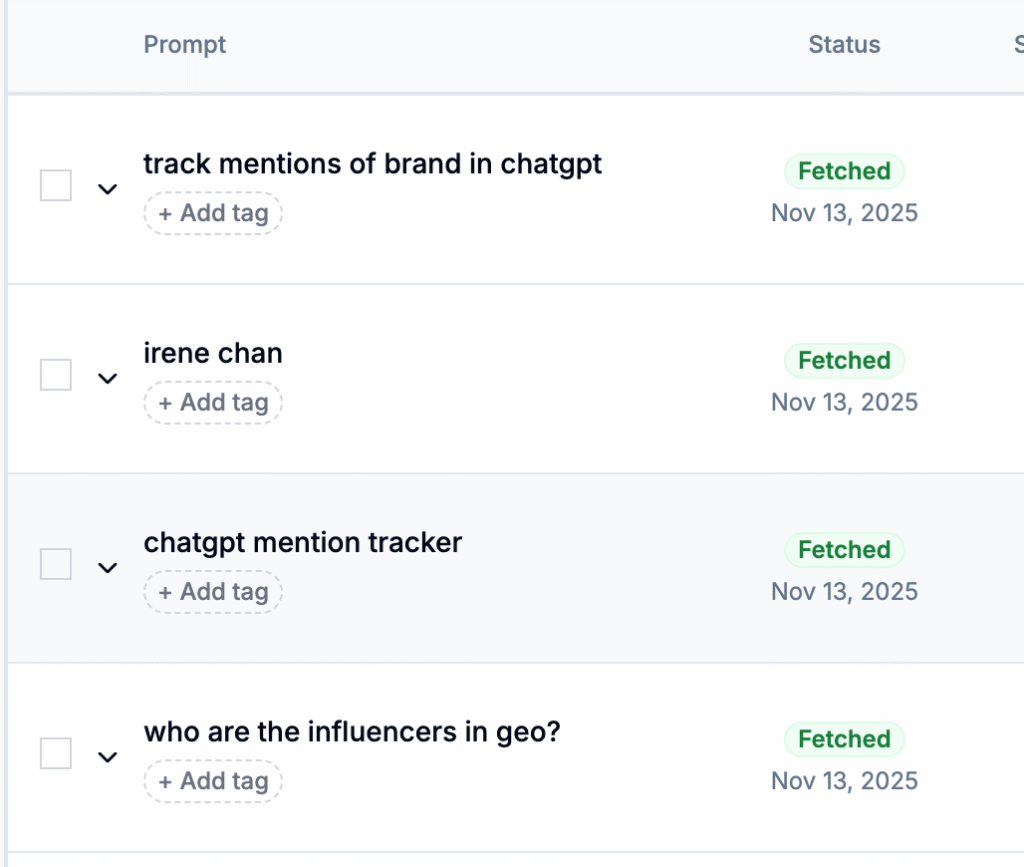Check the box for 'track mentions of brand in chatgpt'
This screenshot has height=867, width=1024.
(x=56, y=186)
